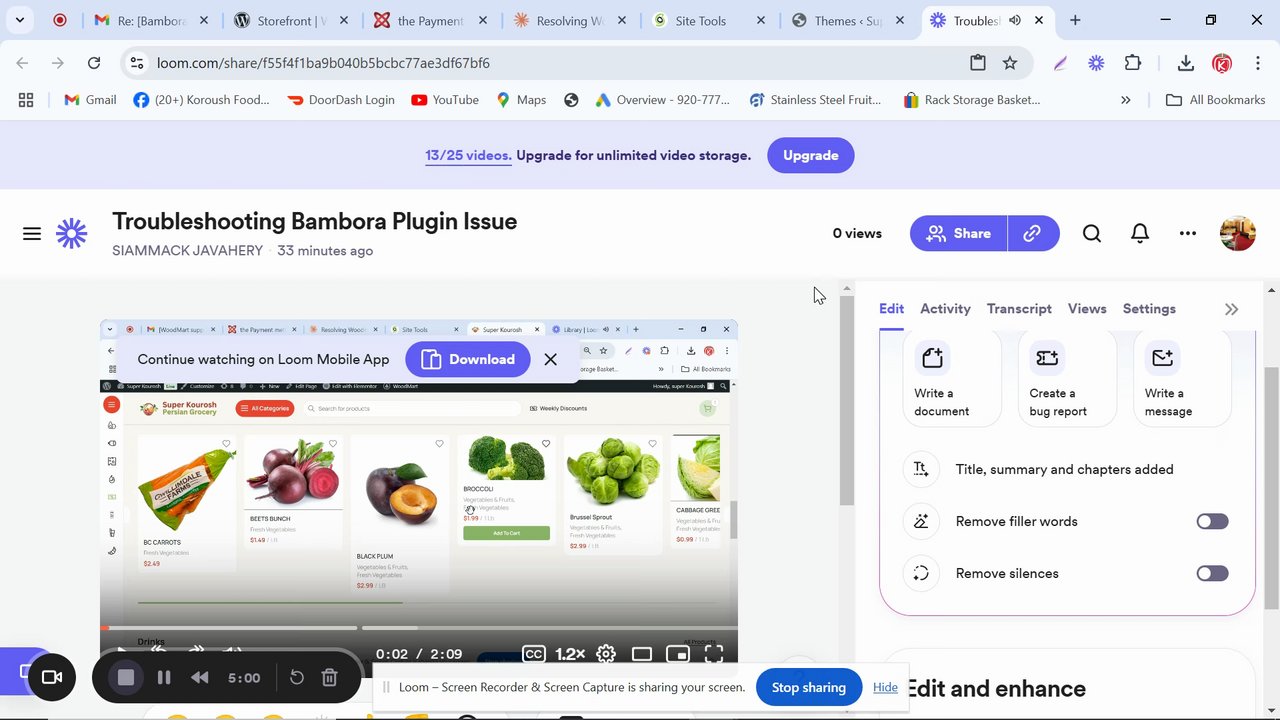The height and width of the screenshot is (720, 1280).
Task: Click the title summary chapters icon
Action: coord(921,469)
